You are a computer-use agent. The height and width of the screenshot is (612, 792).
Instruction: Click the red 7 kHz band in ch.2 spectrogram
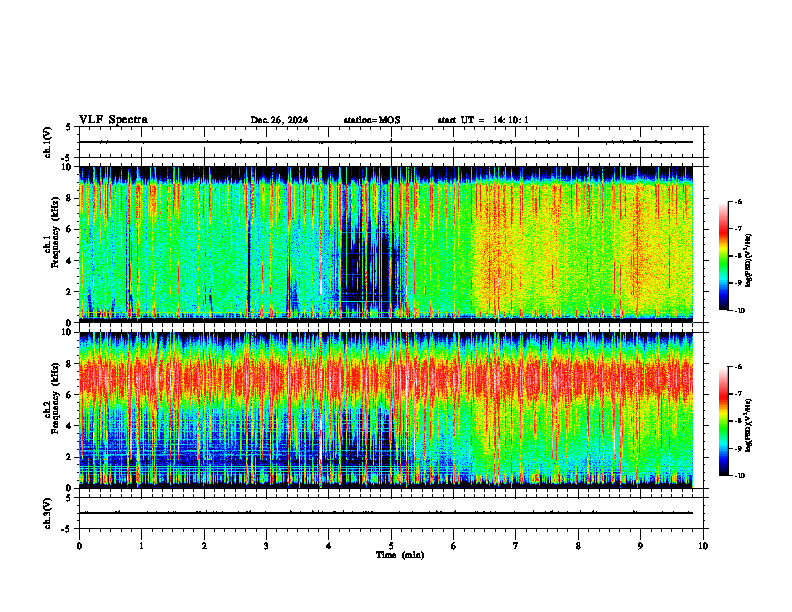[x=385, y=379]
